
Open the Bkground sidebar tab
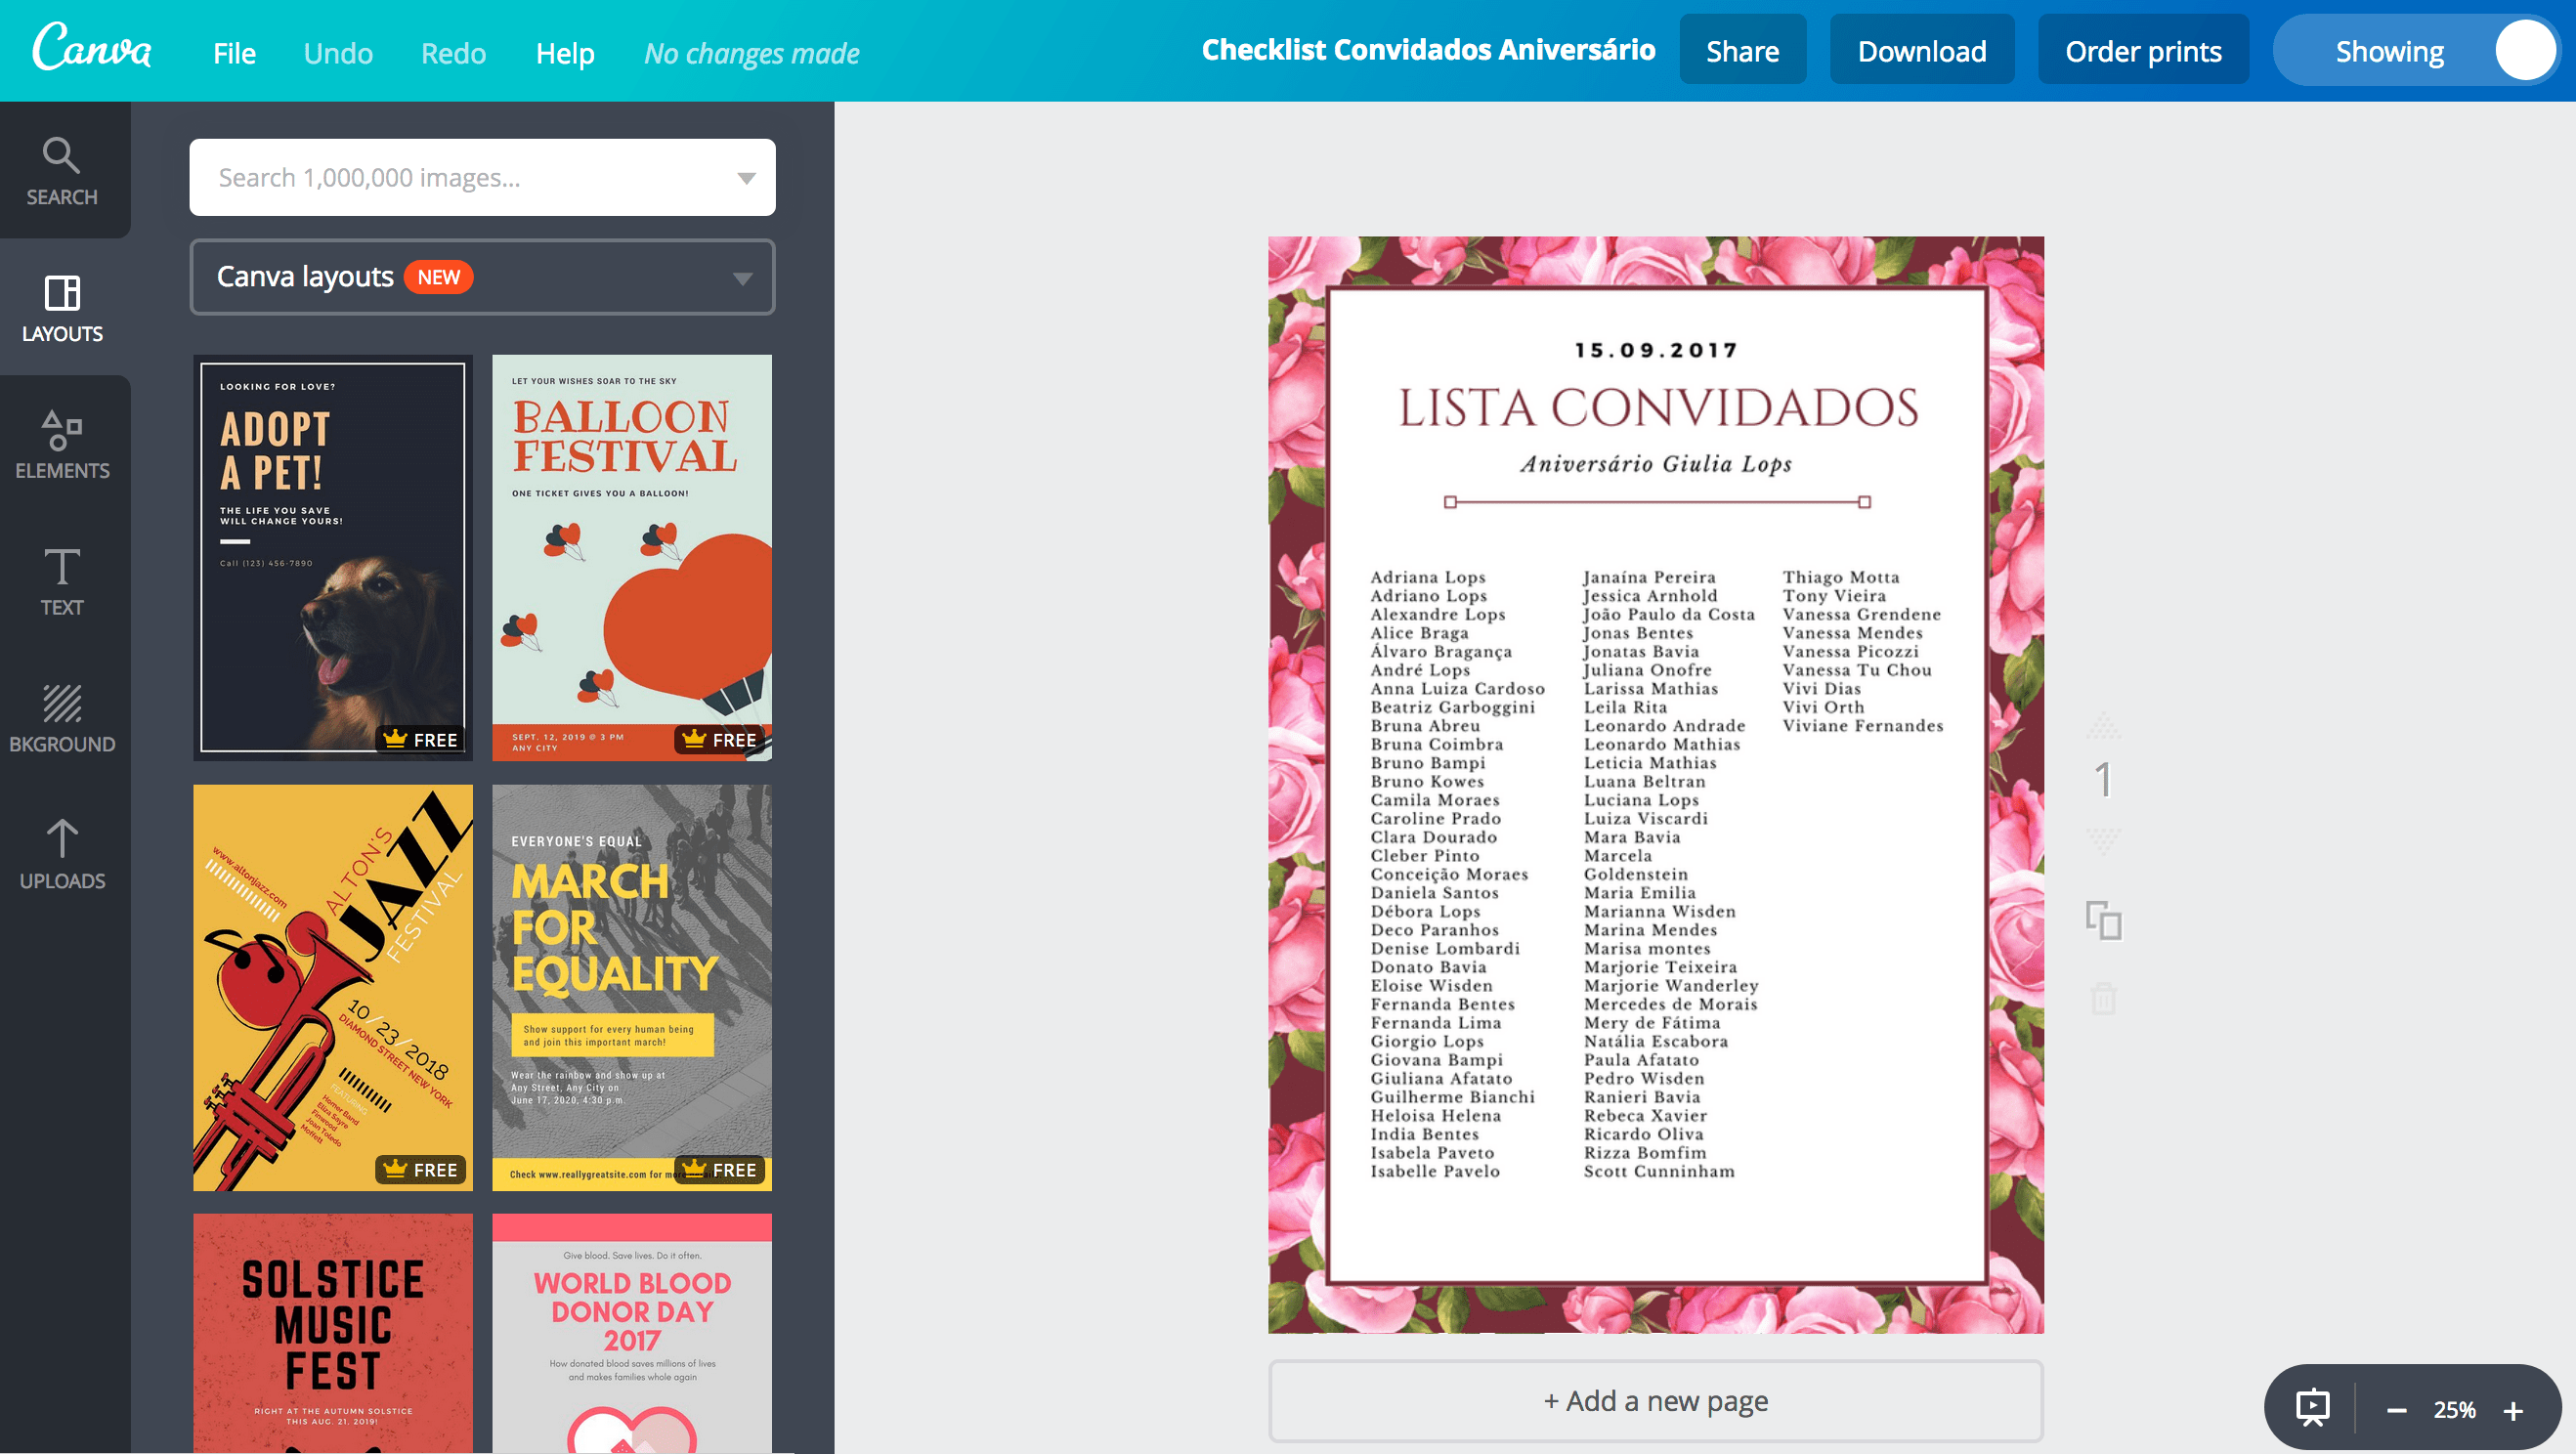(62, 719)
